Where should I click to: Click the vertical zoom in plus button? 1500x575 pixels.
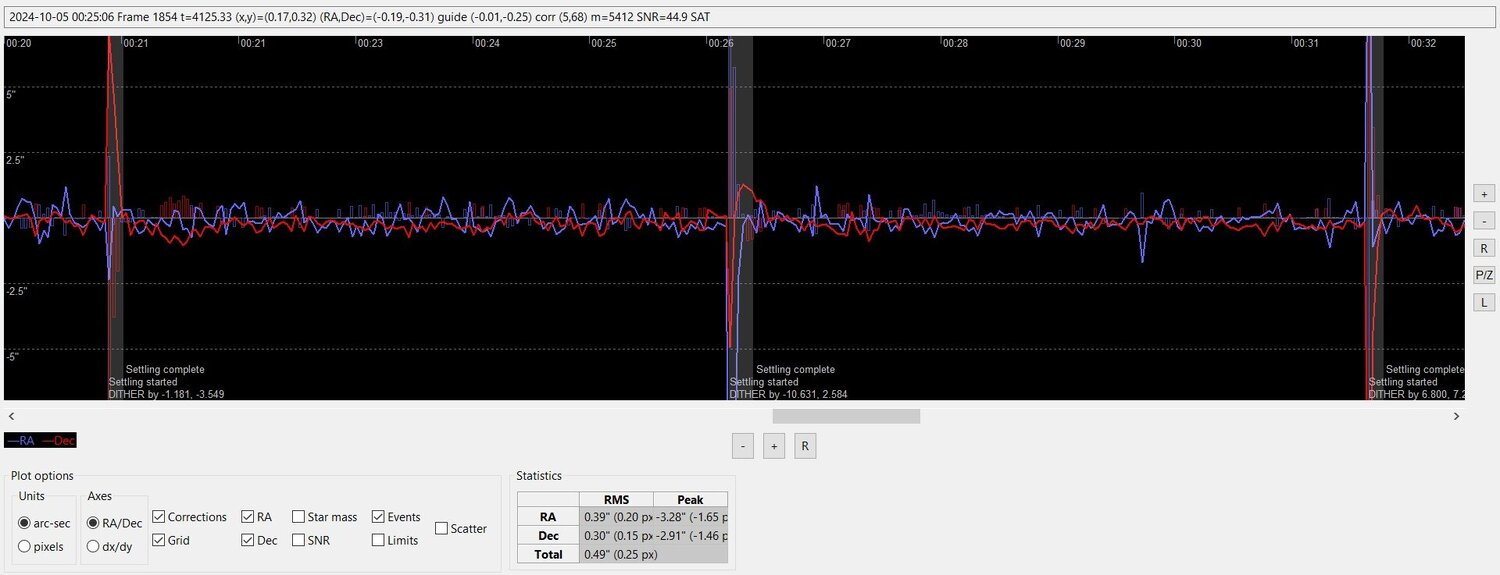(x=1484, y=194)
